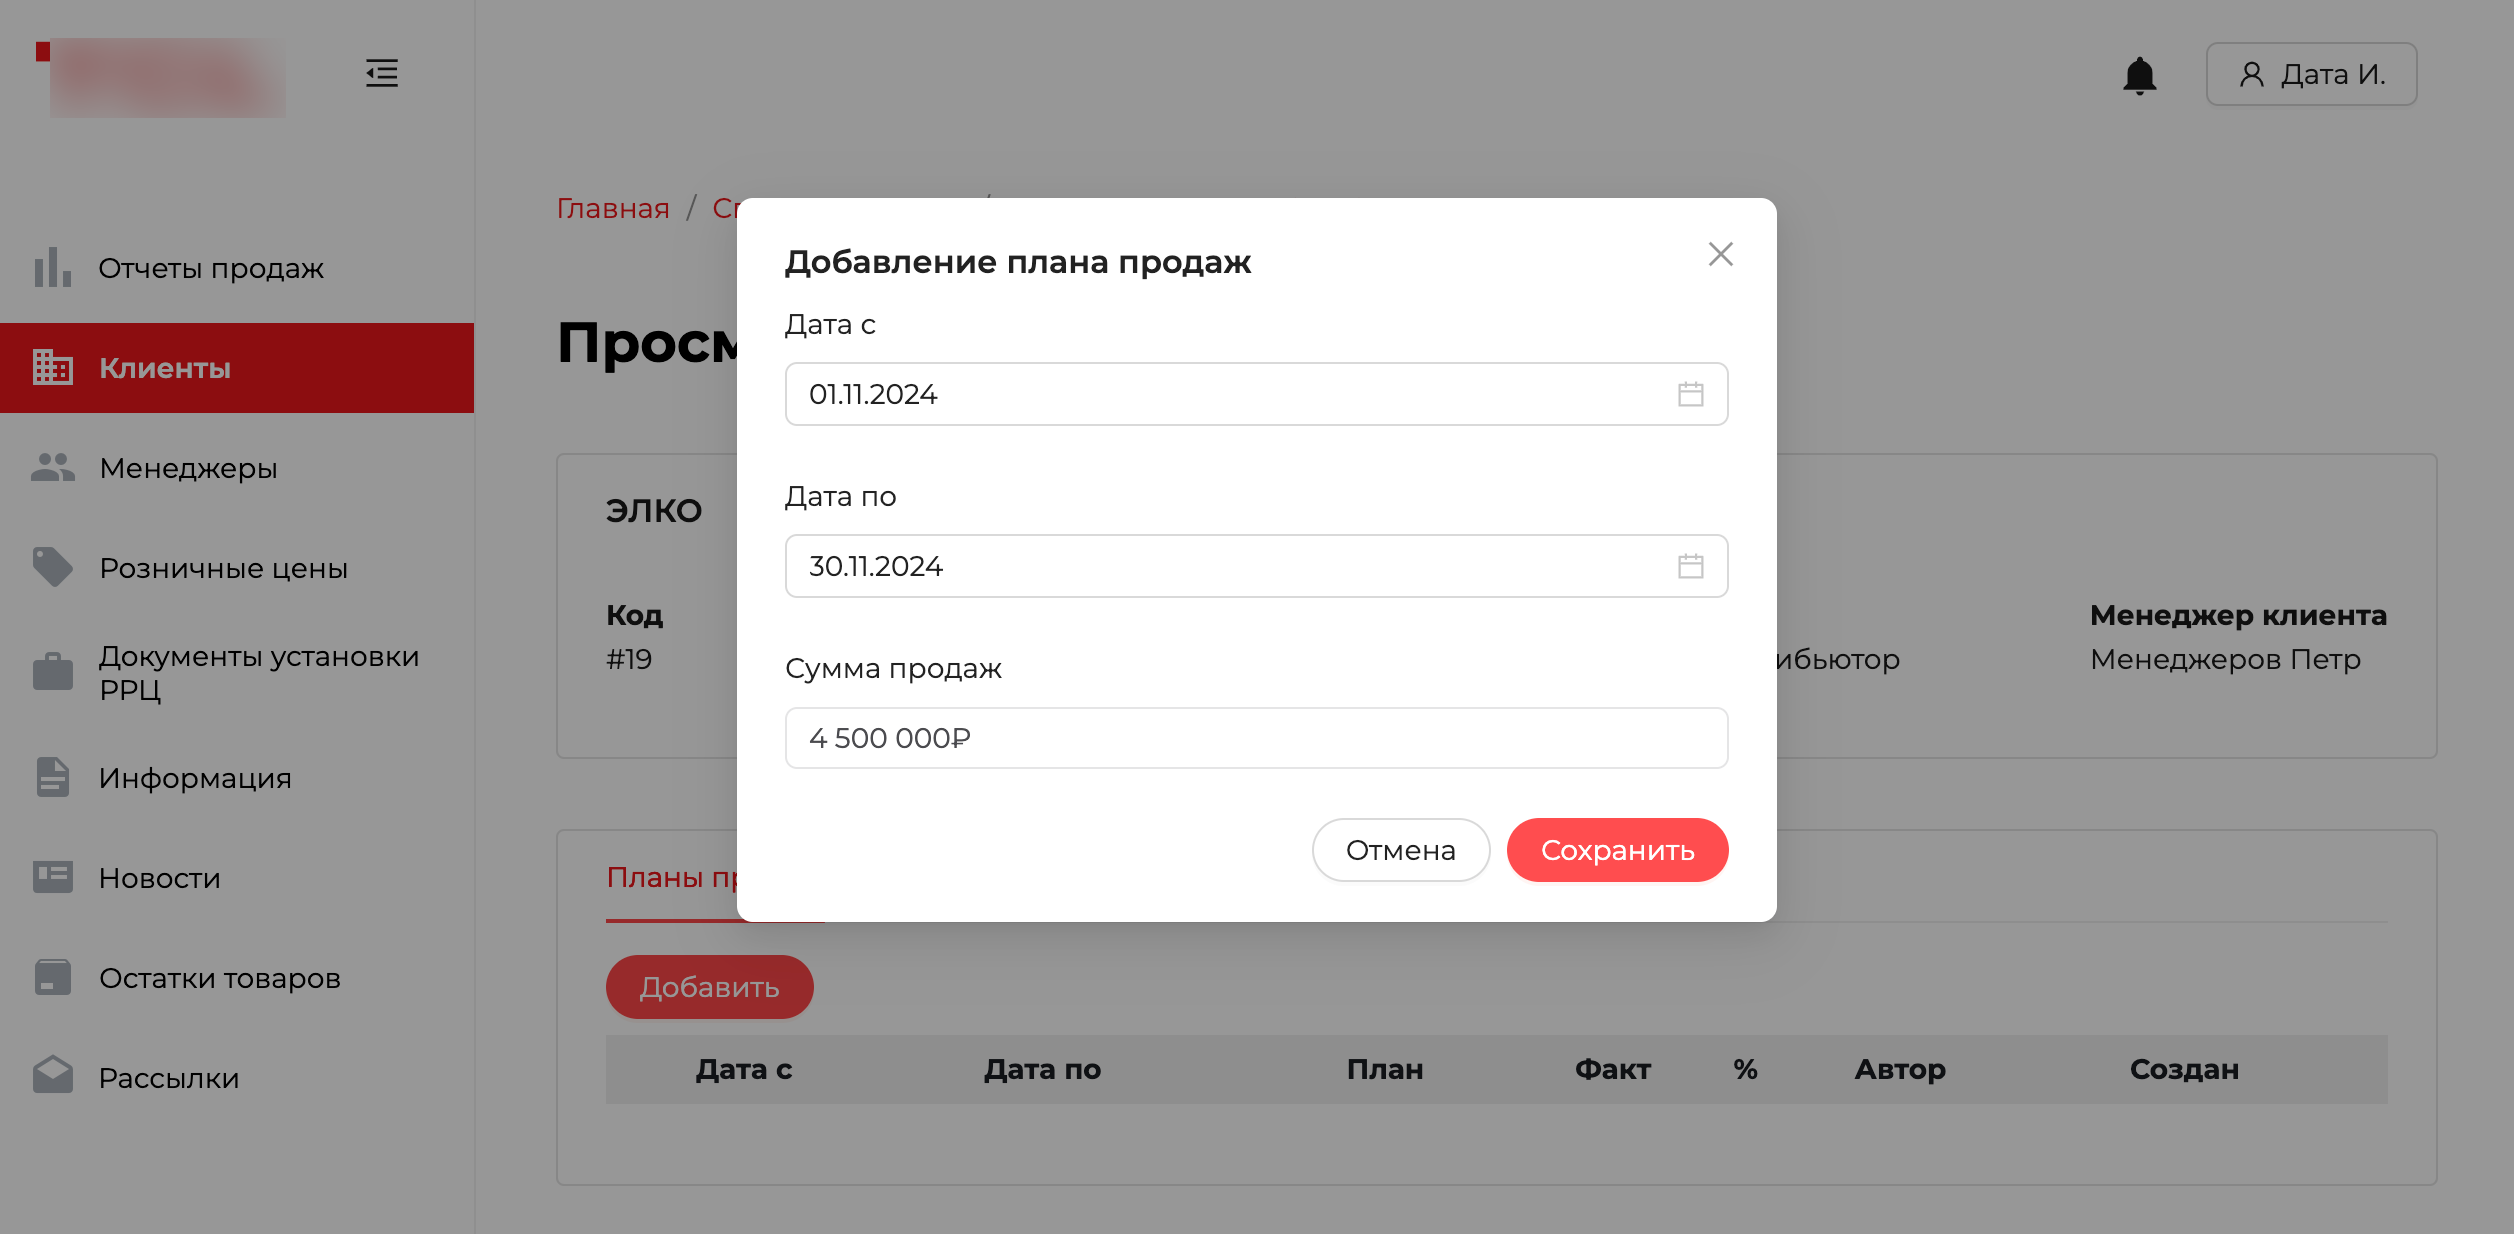Viewport: 2514px width, 1234px height.
Task: Click the building icon next to Клиенты
Action: click(x=52, y=368)
